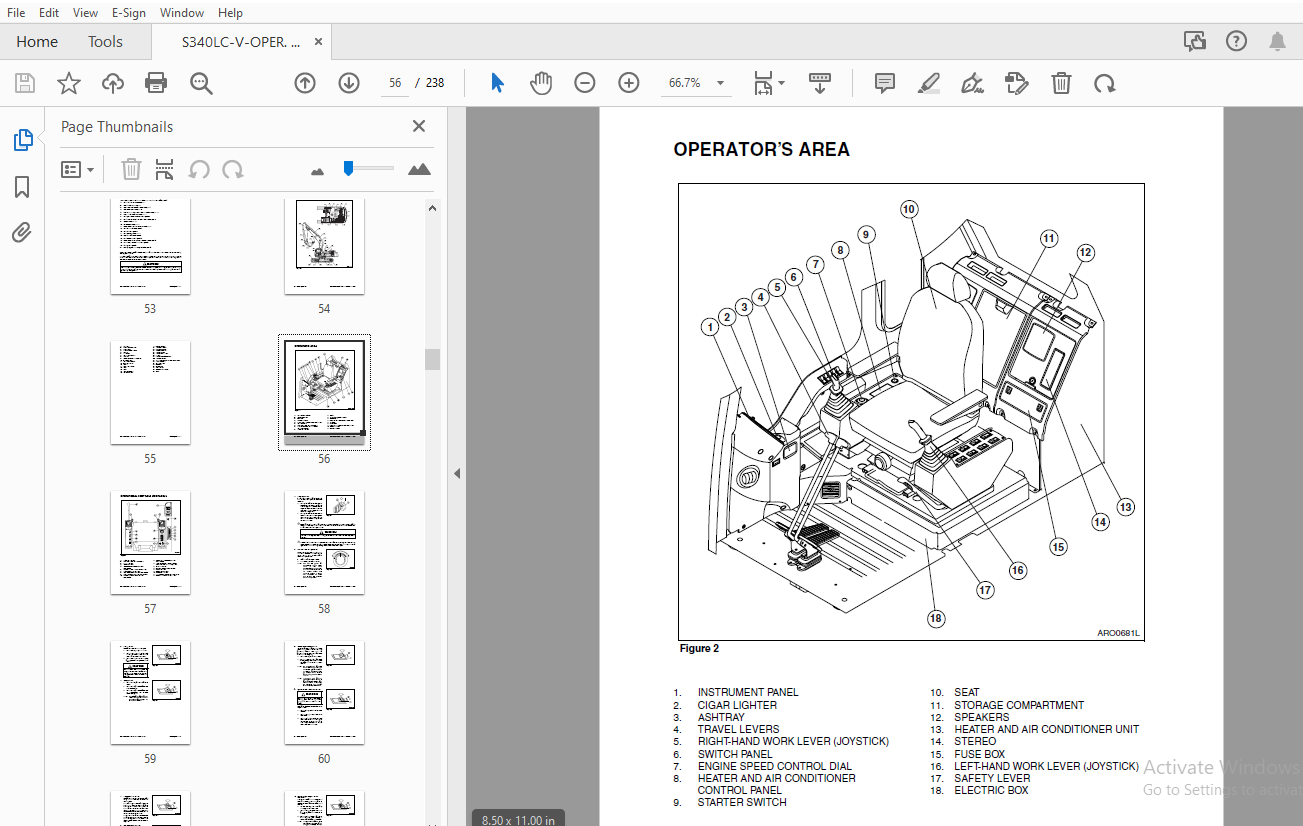Go to the previous page arrow
Viewport: 1303px width, 826px height.
[305, 83]
